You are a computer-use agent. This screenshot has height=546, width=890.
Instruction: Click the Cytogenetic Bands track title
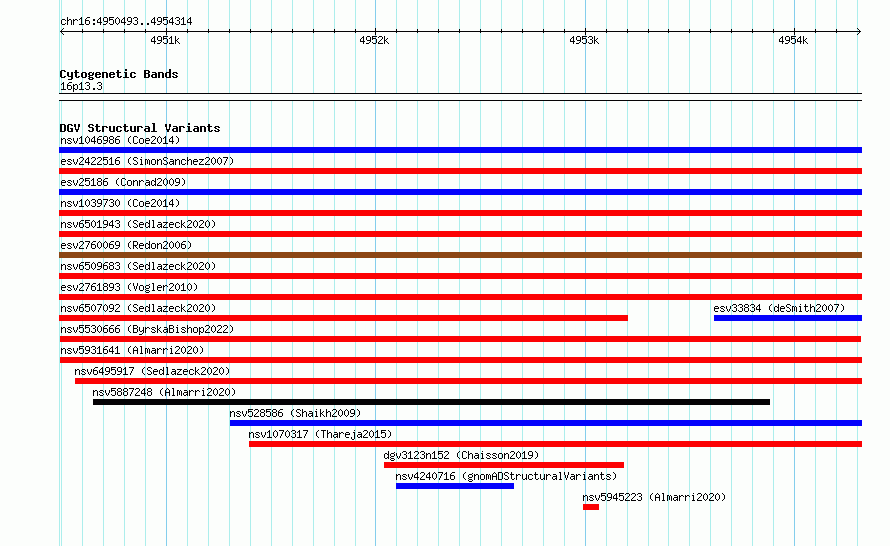point(119,74)
